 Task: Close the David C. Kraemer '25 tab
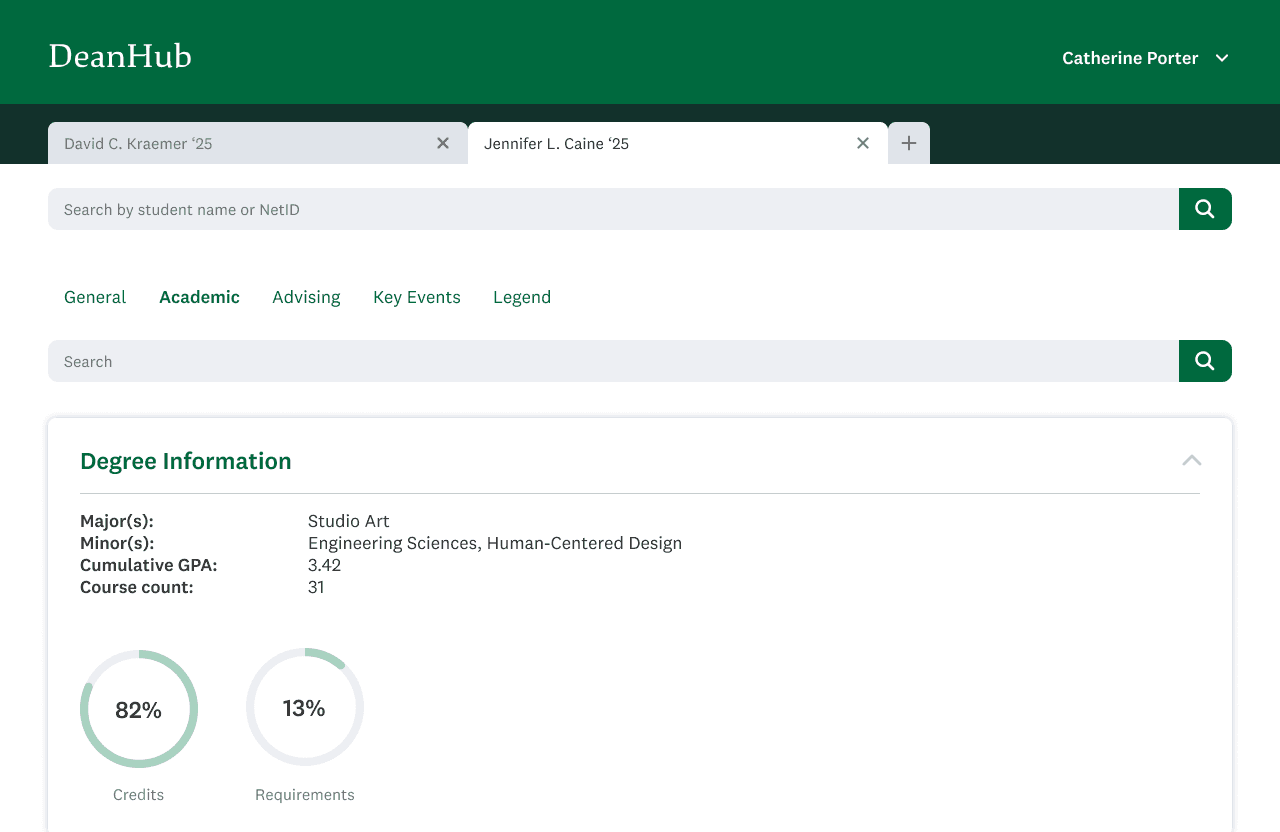443,143
